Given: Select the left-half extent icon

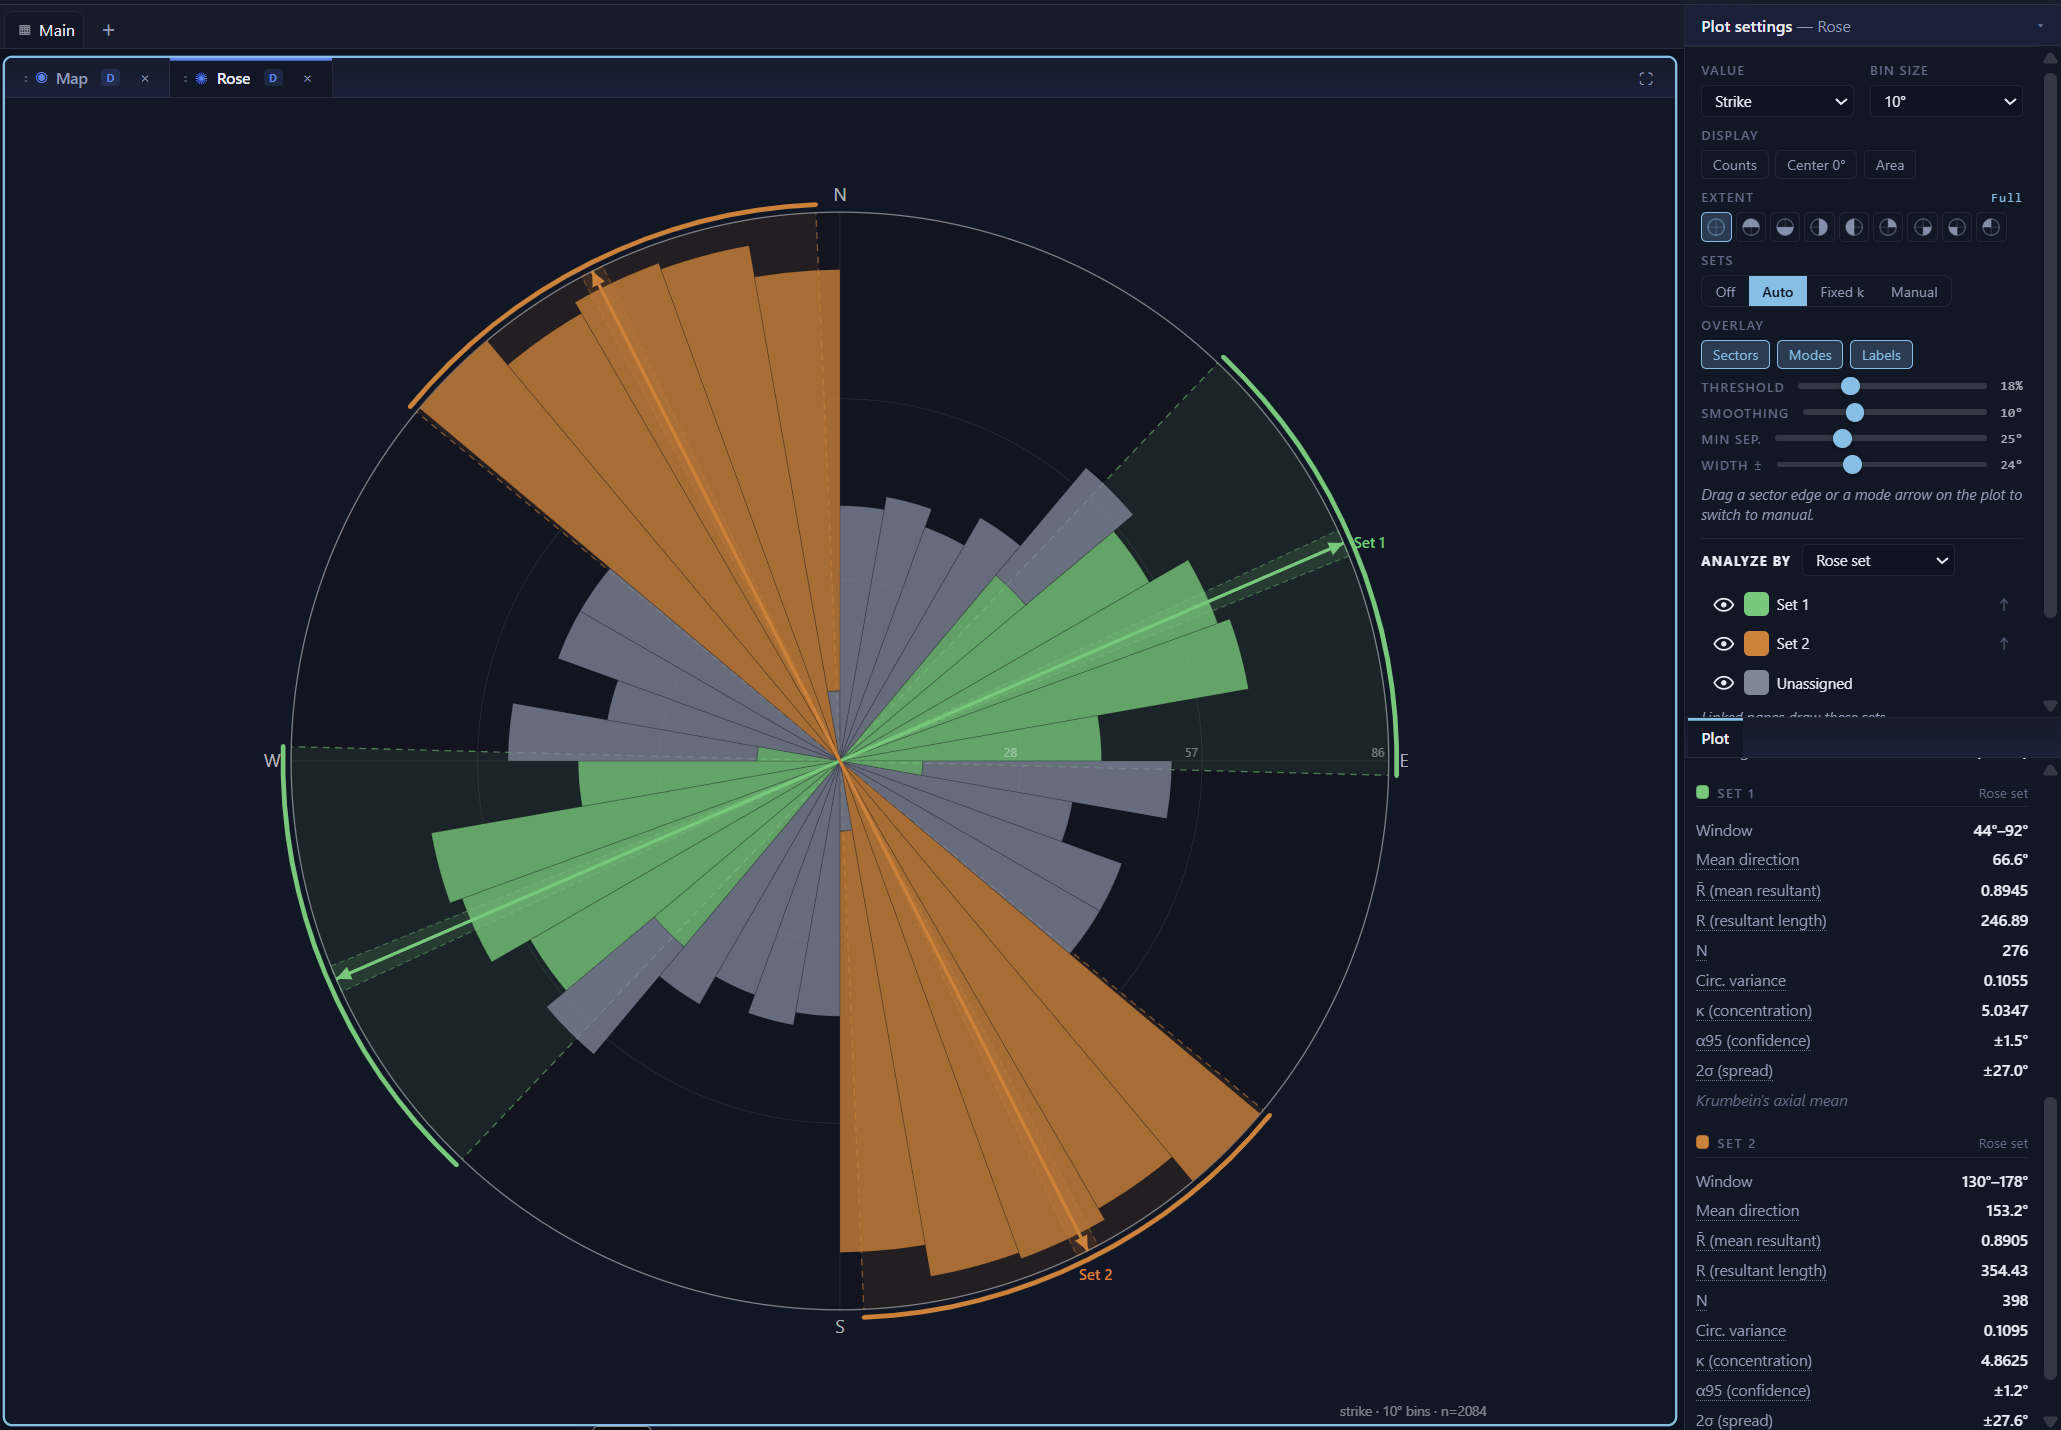Looking at the screenshot, I should [x=1854, y=227].
